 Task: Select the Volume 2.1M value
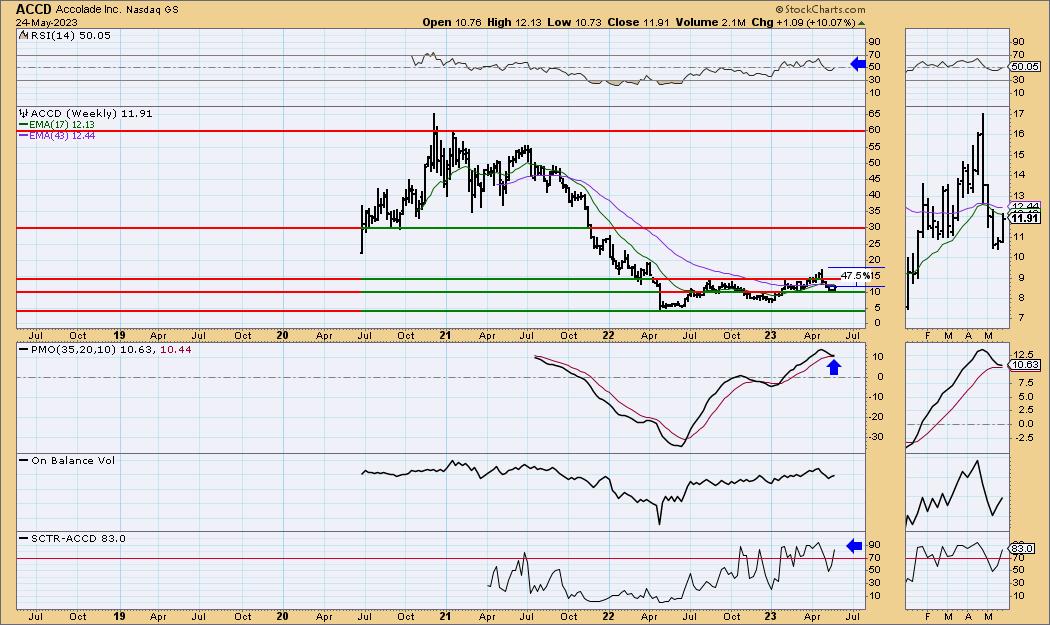[710, 22]
